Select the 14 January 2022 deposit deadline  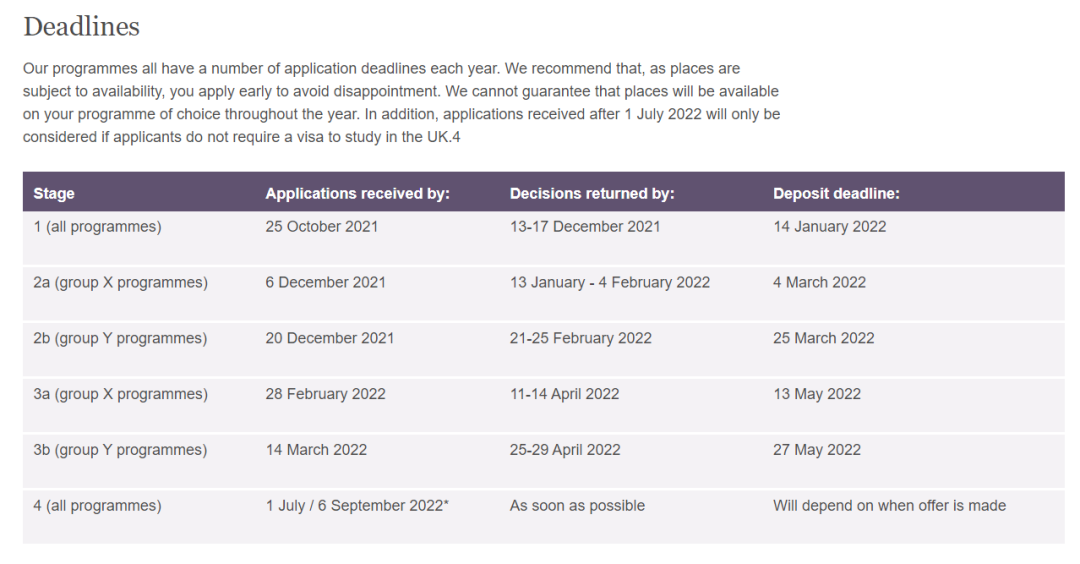829,227
